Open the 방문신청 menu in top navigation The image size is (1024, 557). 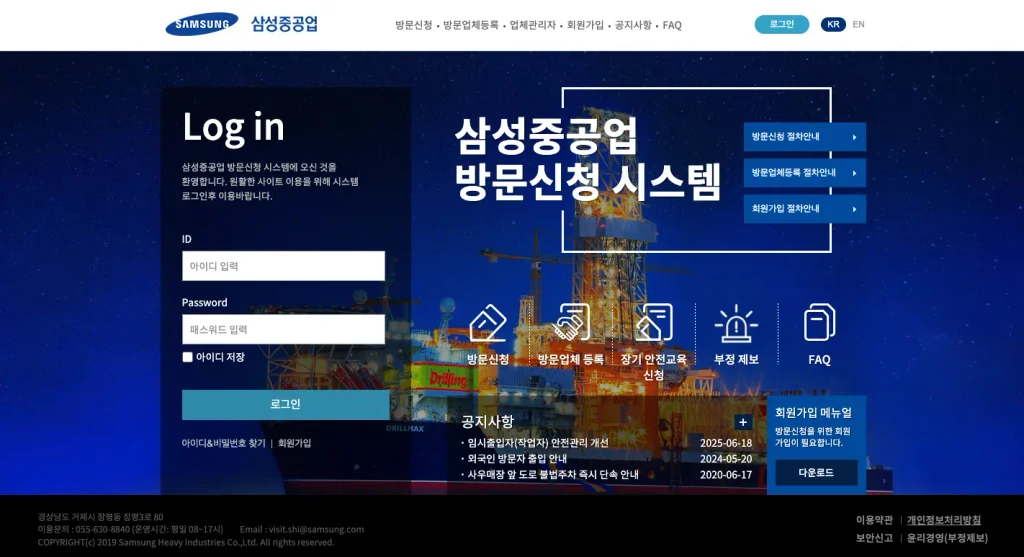pyautogui.click(x=413, y=25)
